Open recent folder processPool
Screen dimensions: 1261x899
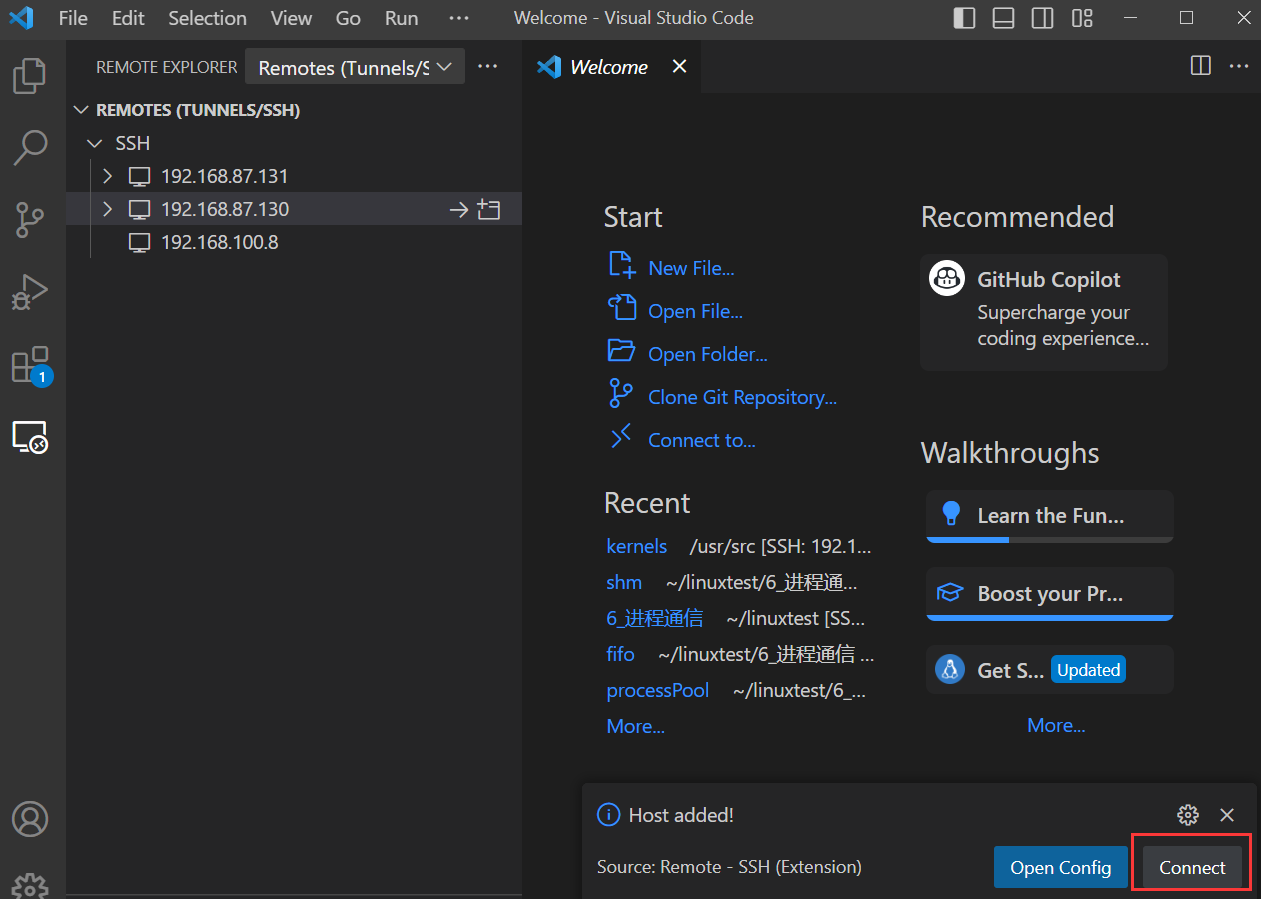coord(657,690)
